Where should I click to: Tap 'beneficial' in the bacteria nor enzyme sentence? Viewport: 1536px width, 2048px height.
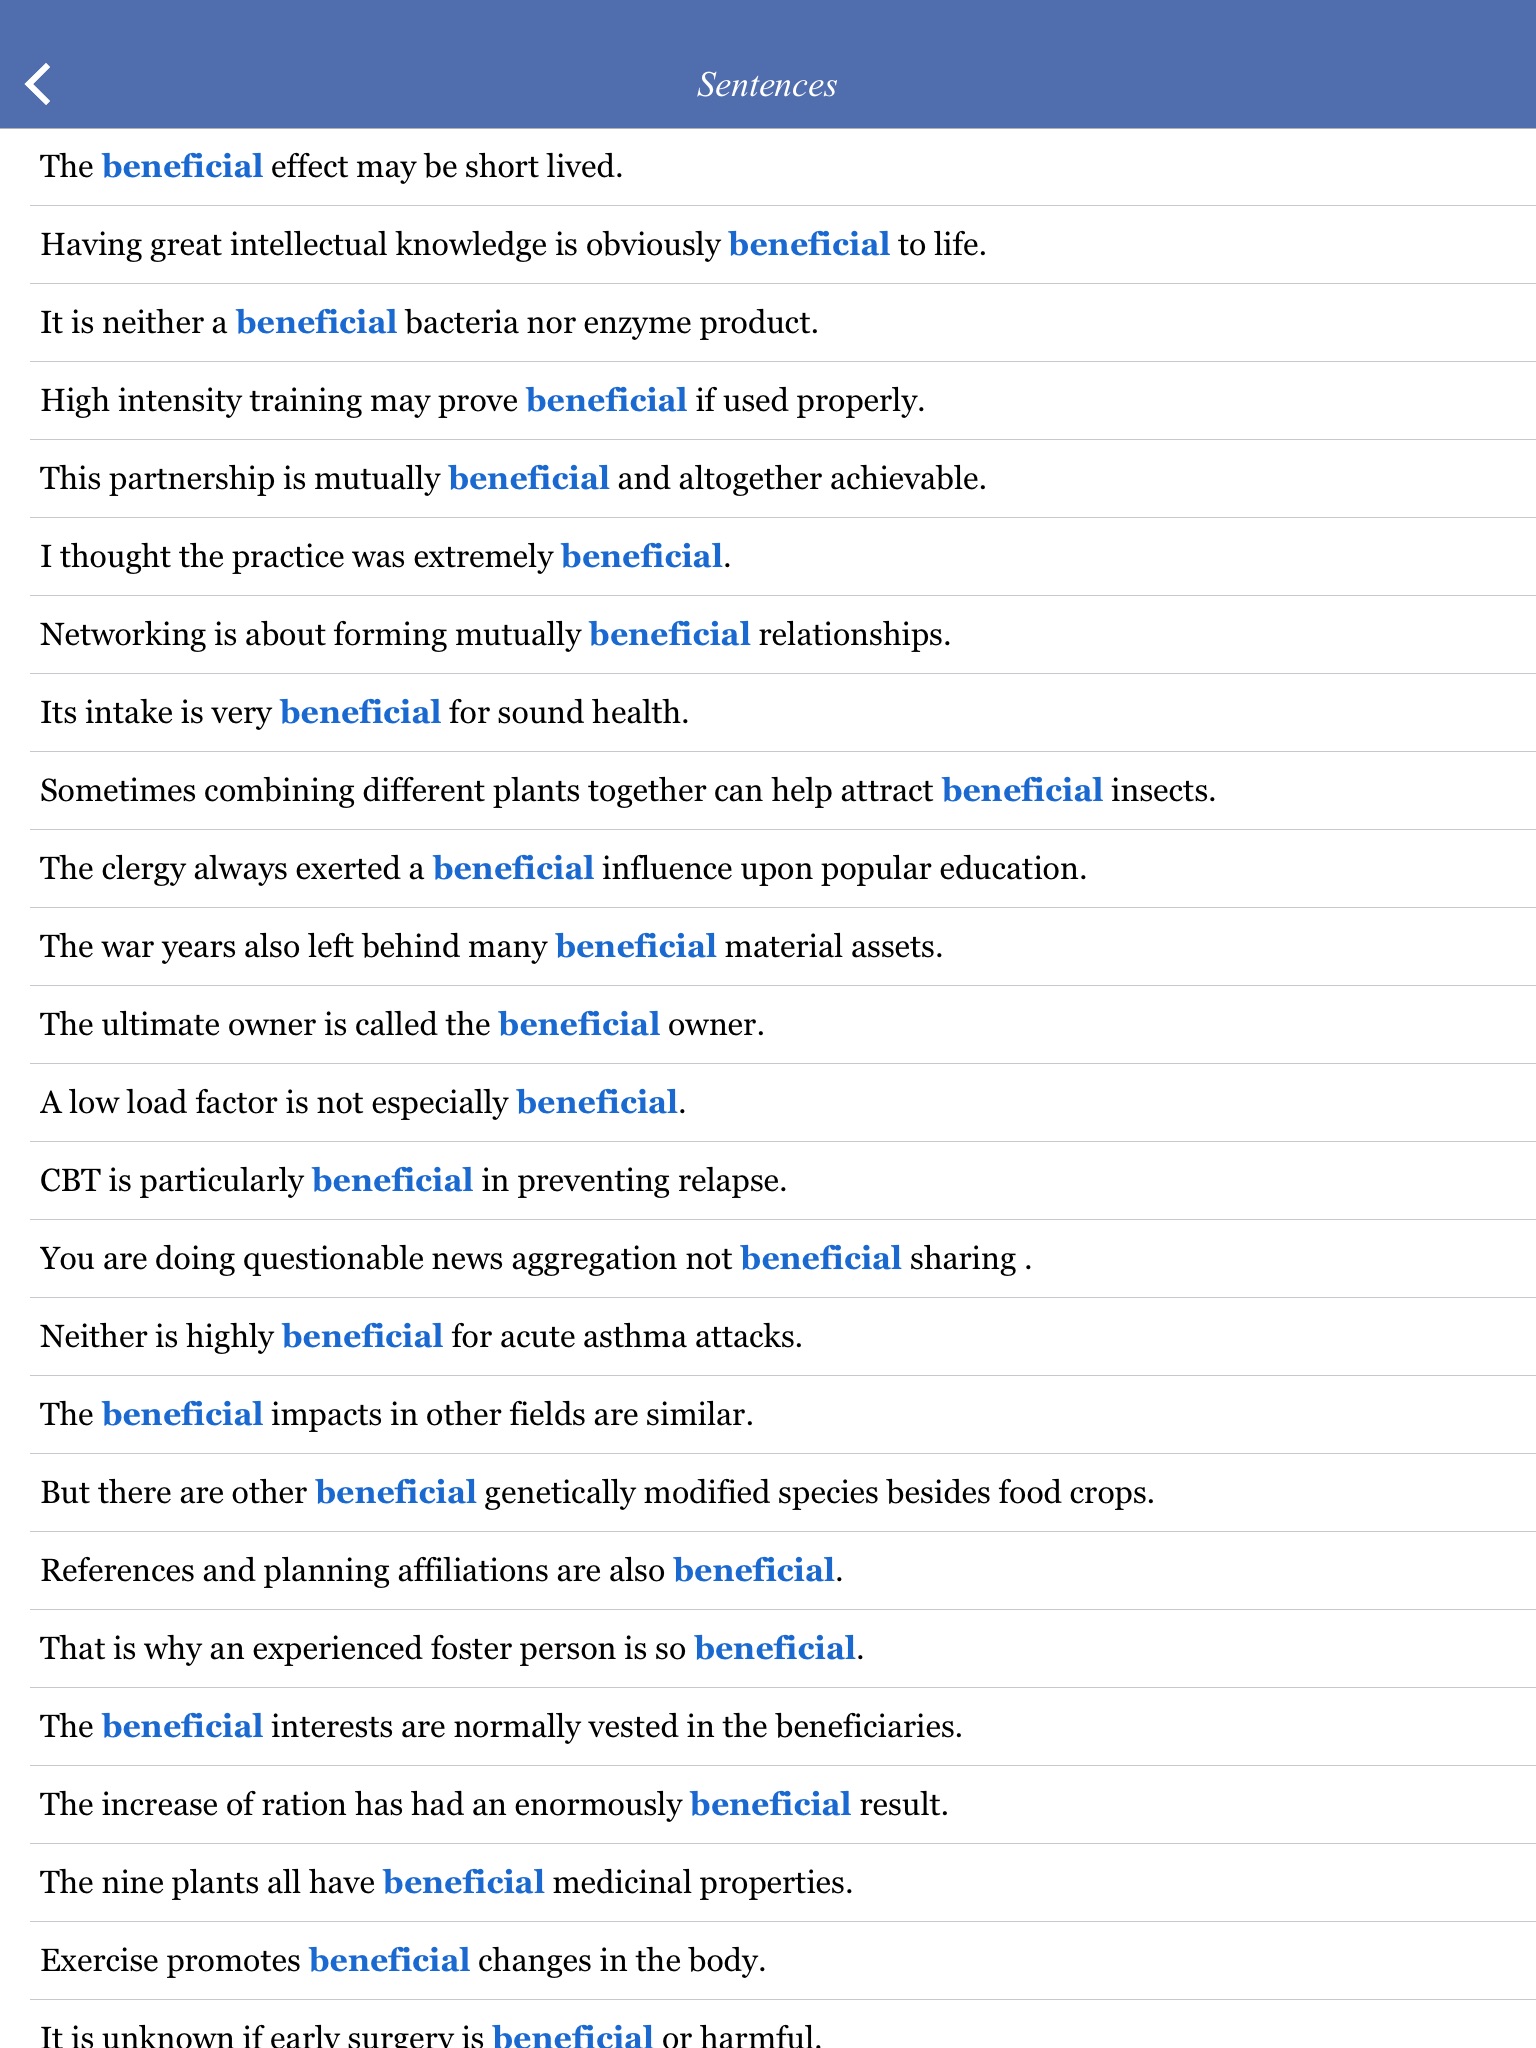(316, 323)
